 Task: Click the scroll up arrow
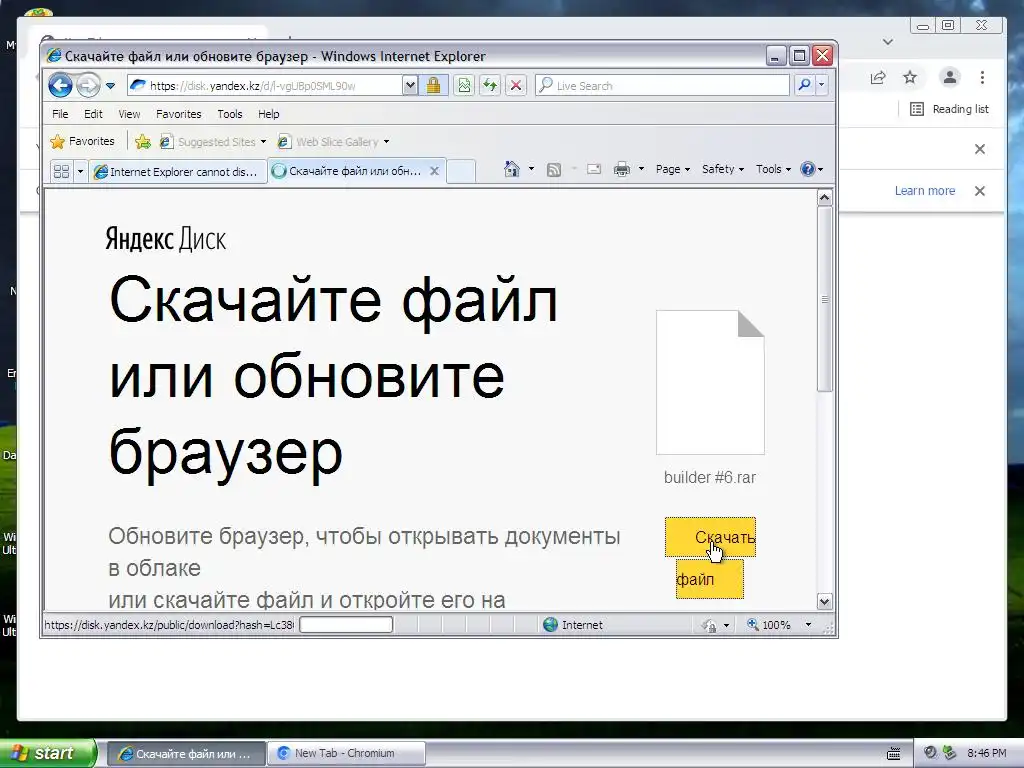pos(824,197)
